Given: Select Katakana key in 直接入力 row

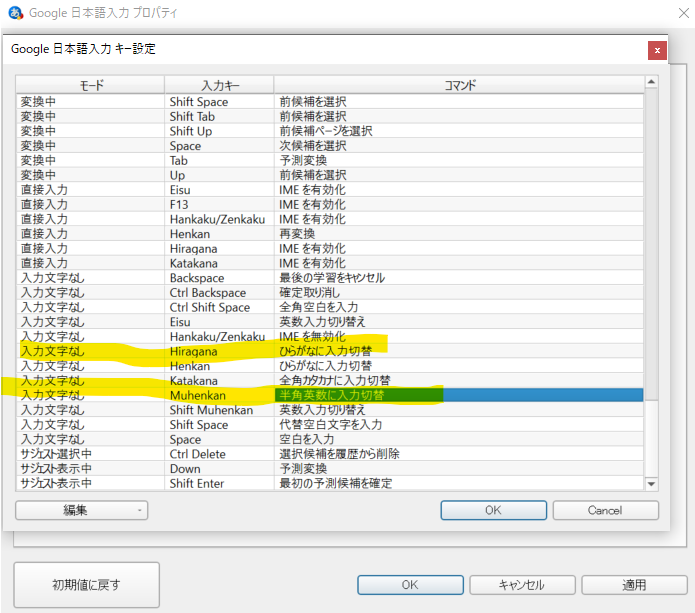Looking at the screenshot, I should tap(219, 263).
